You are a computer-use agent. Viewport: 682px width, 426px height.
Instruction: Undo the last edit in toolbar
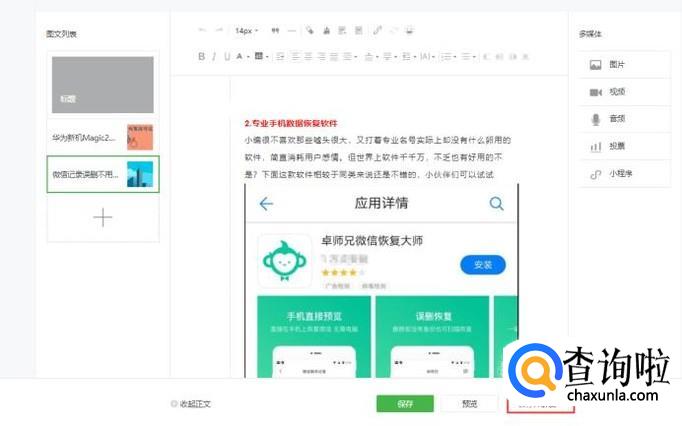pyautogui.click(x=202, y=30)
